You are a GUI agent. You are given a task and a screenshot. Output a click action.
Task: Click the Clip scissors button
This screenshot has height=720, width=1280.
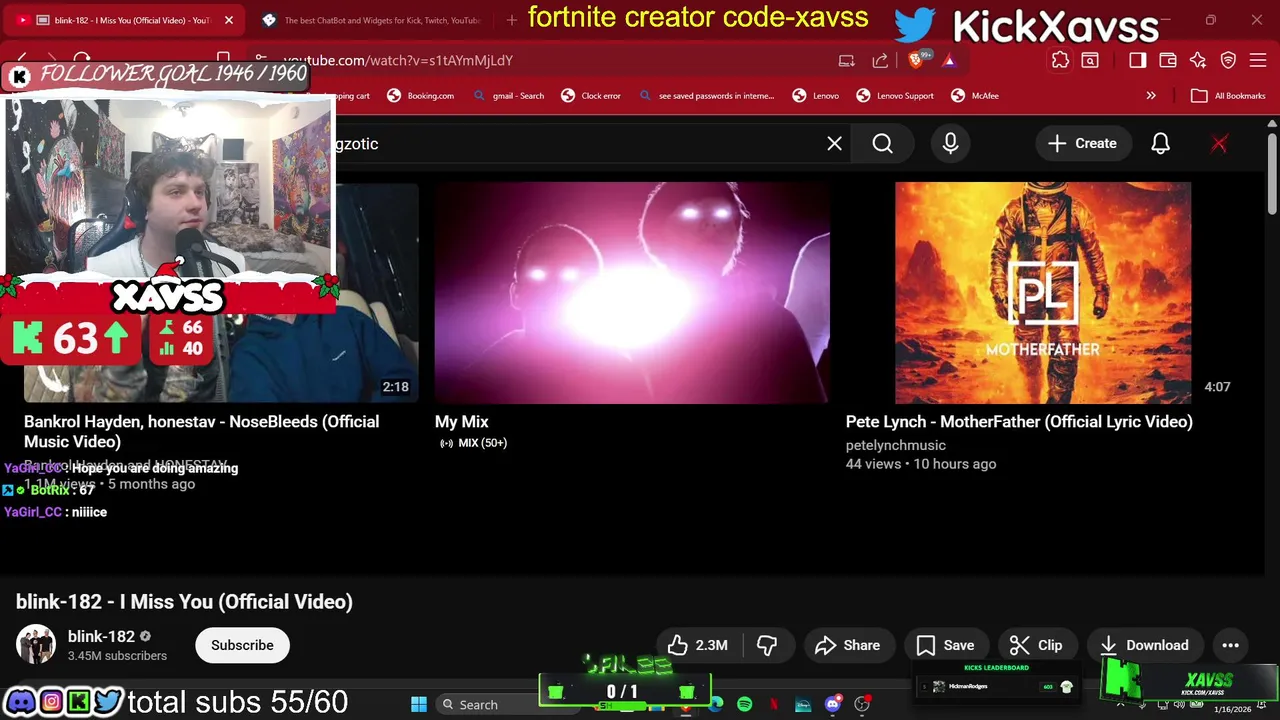(x=1036, y=645)
